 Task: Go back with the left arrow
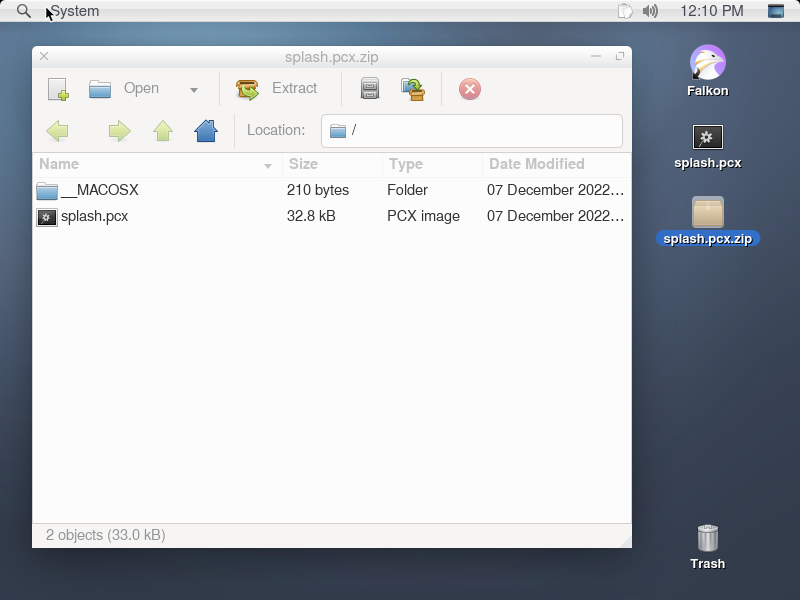57,131
